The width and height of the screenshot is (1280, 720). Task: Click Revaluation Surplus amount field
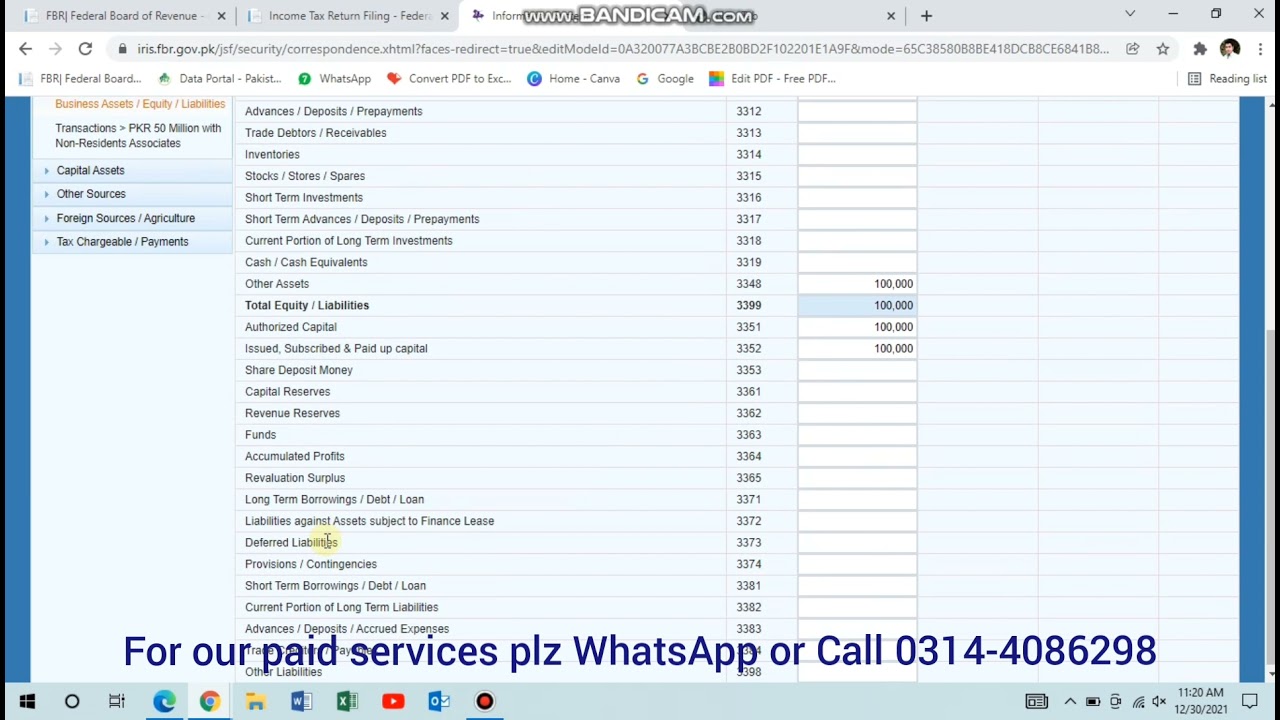point(857,478)
